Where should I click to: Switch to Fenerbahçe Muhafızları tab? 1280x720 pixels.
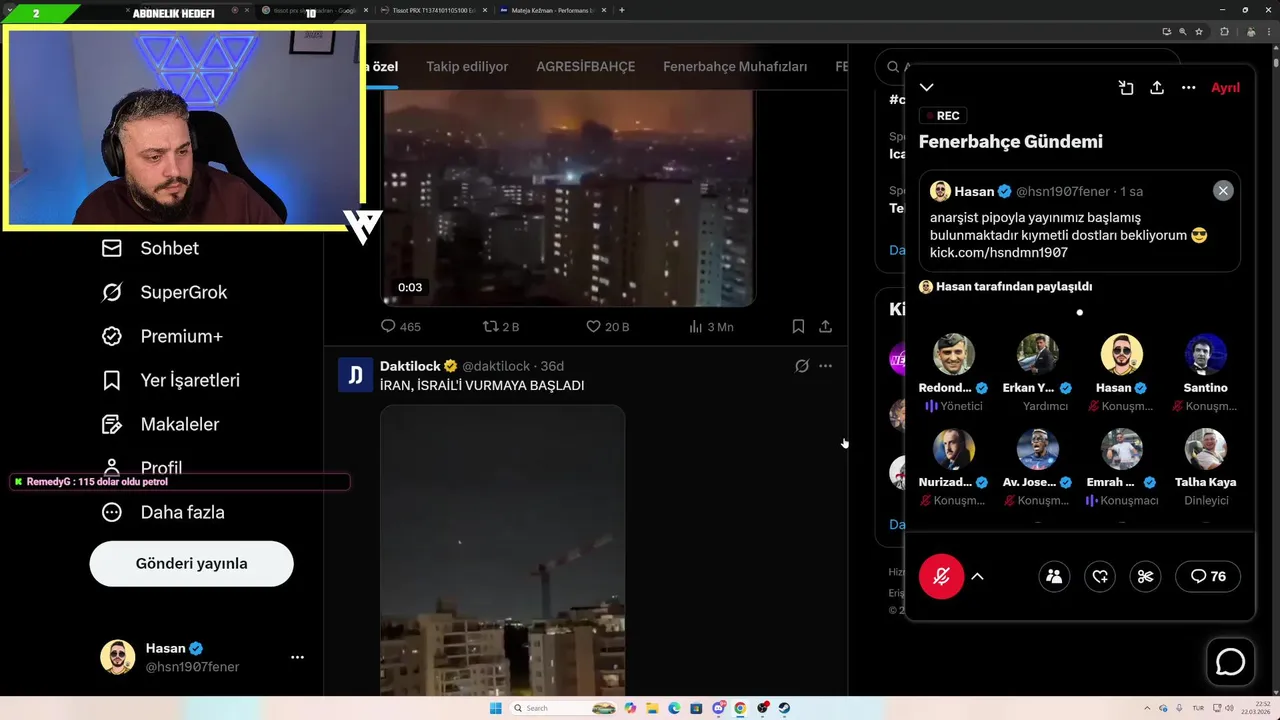tap(735, 67)
